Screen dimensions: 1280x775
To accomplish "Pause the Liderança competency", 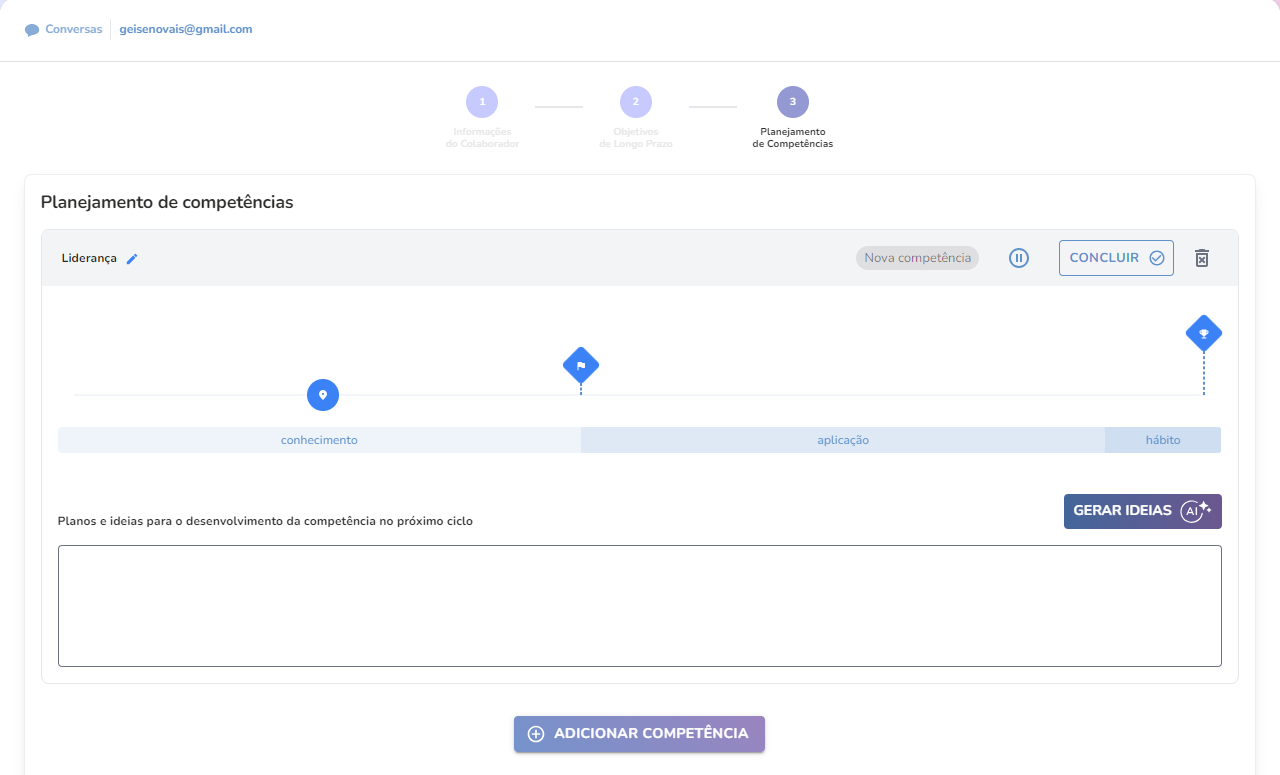I will click(1018, 258).
